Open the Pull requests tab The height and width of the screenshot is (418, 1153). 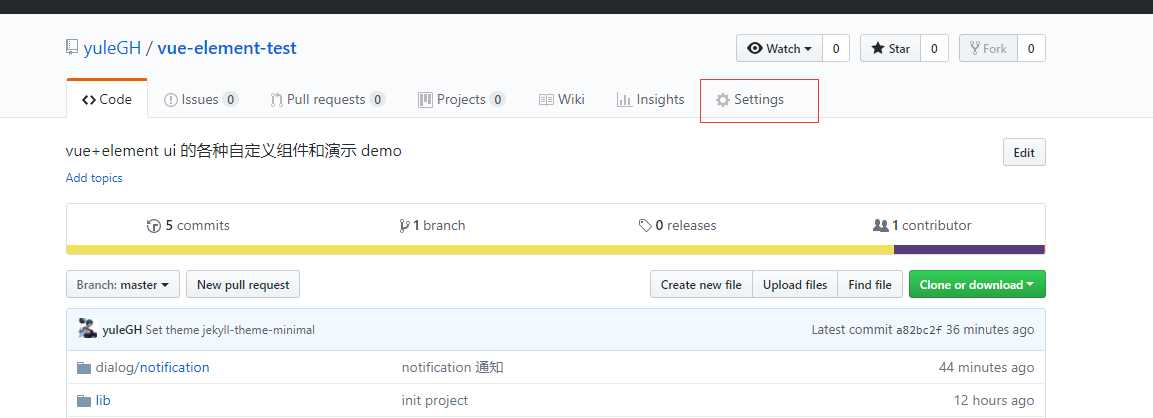(x=327, y=99)
